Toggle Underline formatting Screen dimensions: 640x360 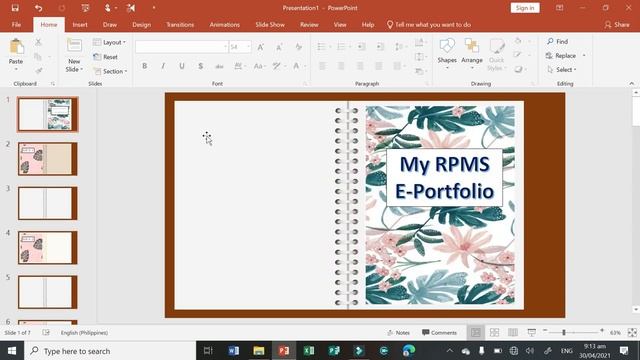(182, 66)
